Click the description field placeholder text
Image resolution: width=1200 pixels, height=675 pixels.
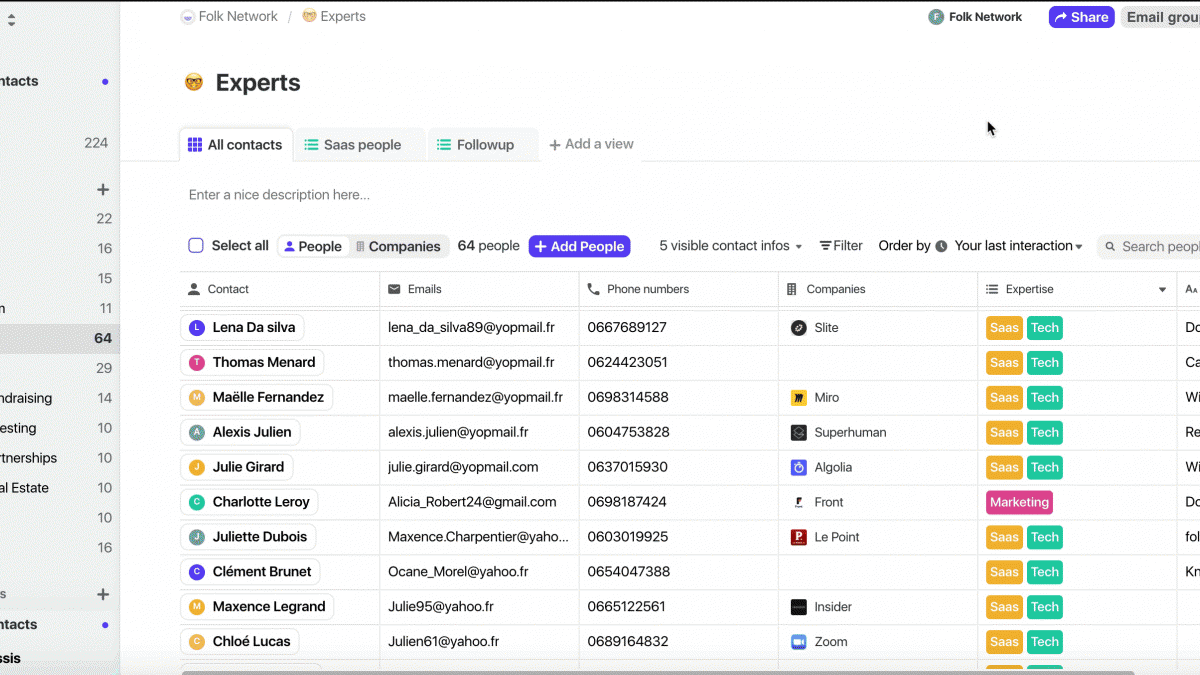tap(279, 195)
